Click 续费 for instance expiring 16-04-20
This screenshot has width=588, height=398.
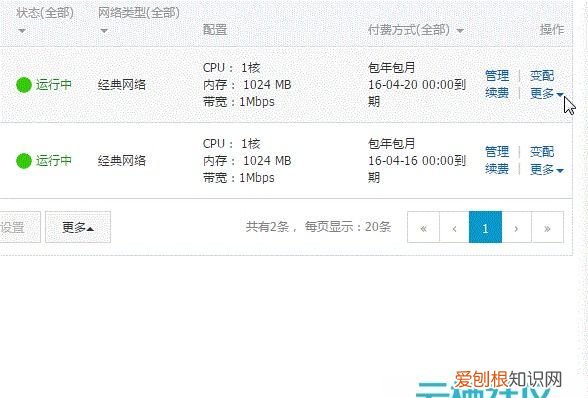click(x=497, y=93)
